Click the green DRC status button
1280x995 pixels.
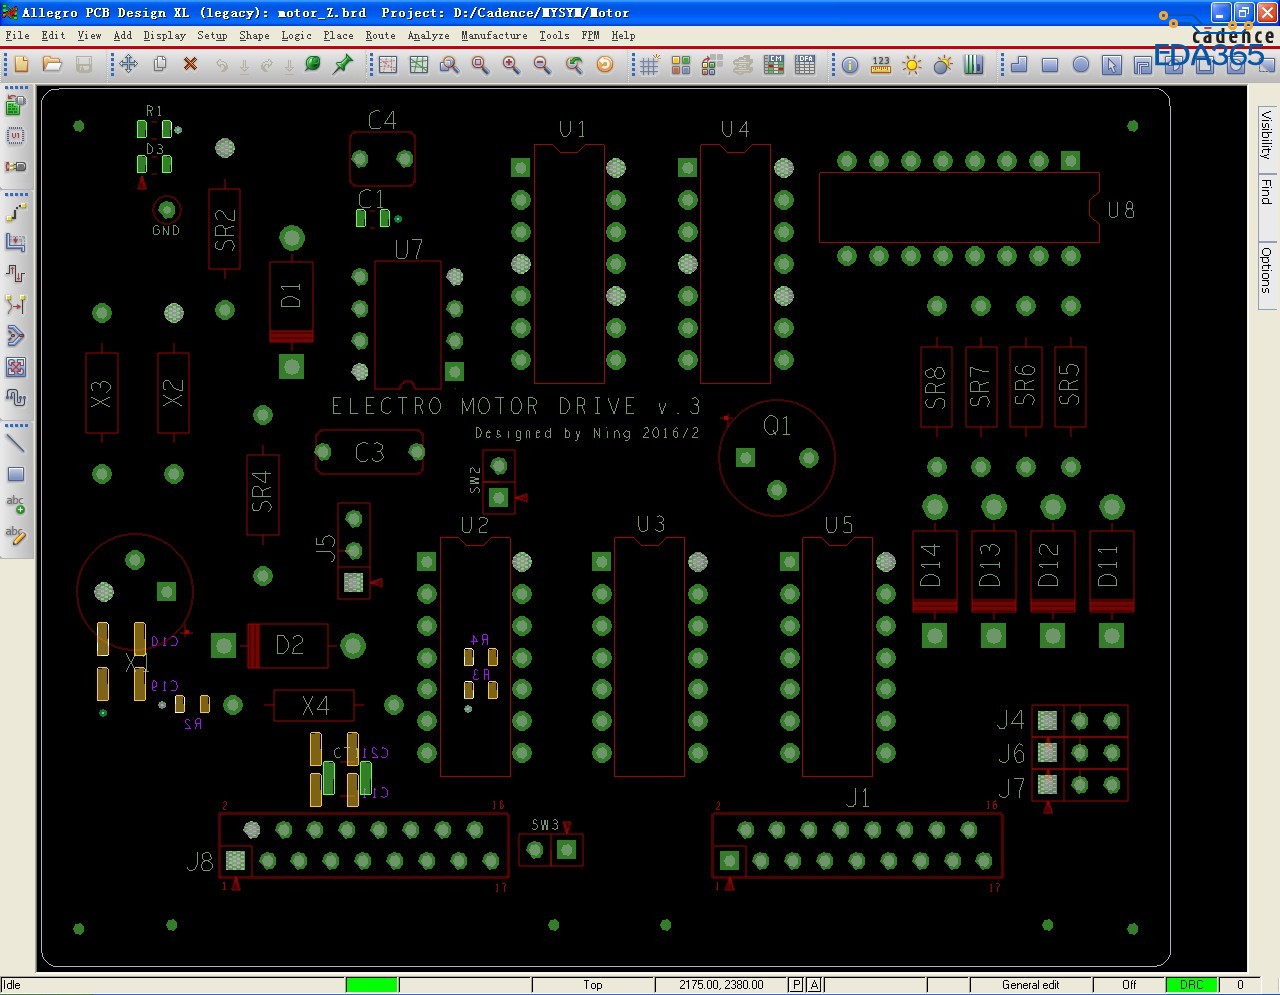click(x=1191, y=985)
